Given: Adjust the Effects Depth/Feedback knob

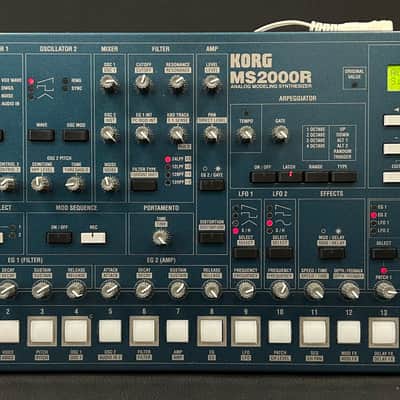Looking at the screenshot, I should coord(349,290).
